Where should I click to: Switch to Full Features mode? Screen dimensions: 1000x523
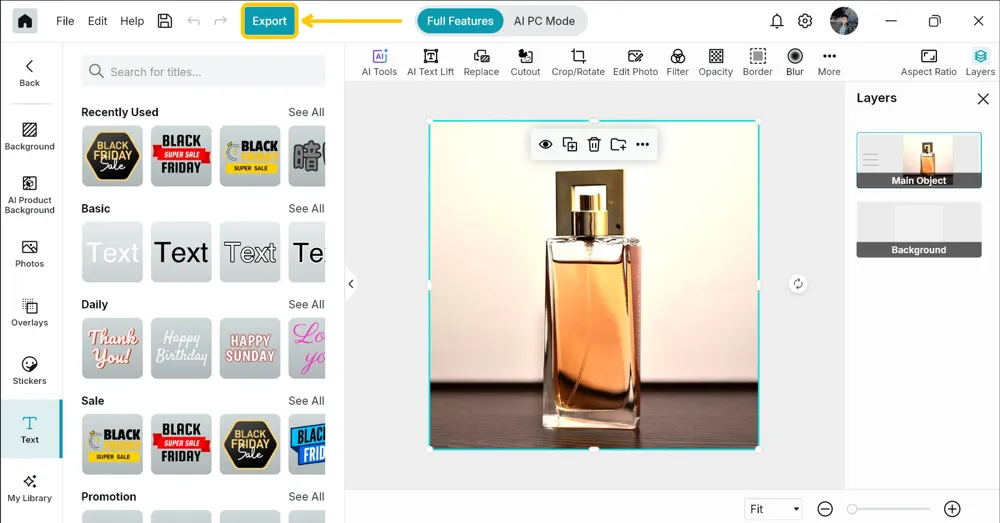pos(460,21)
